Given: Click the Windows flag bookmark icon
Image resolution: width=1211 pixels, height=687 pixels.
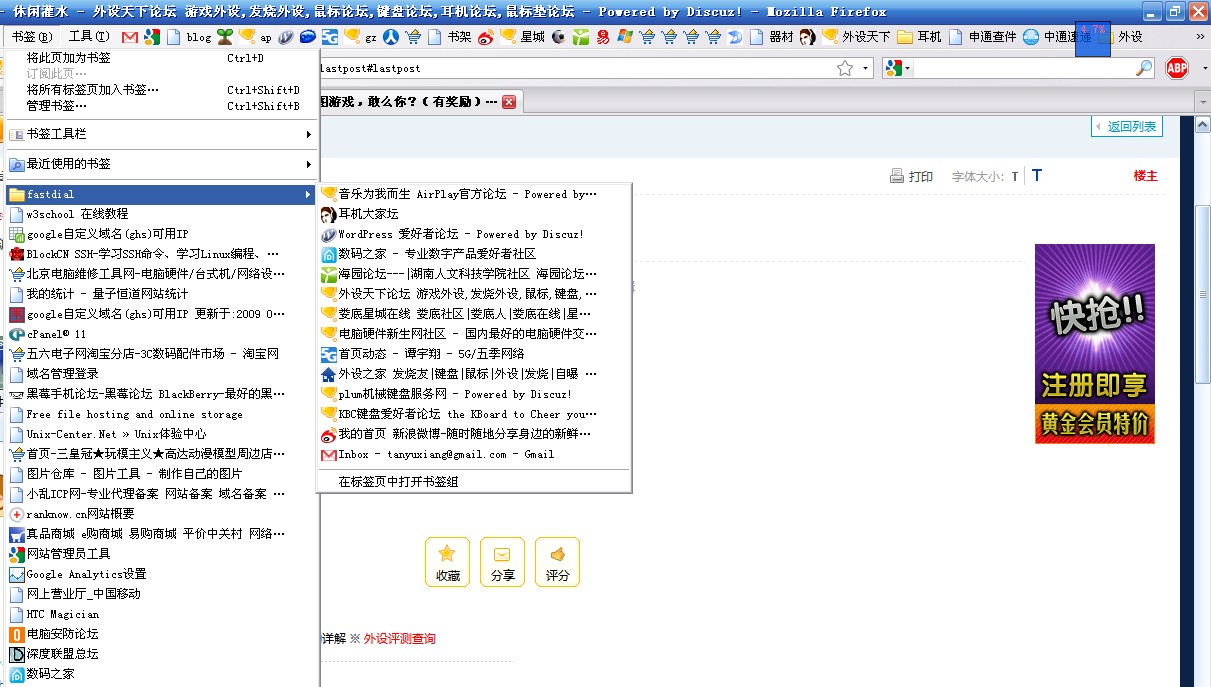Looking at the screenshot, I should tap(625, 37).
